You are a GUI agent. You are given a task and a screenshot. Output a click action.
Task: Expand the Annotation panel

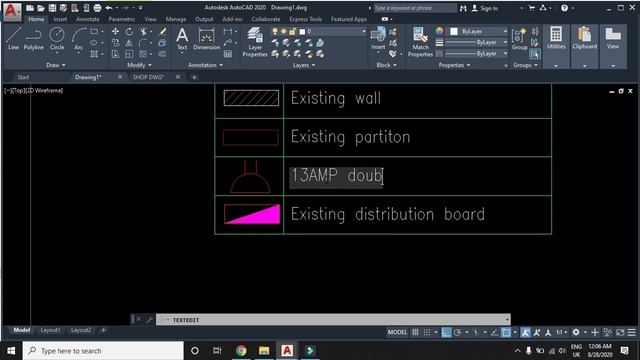coord(206,65)
